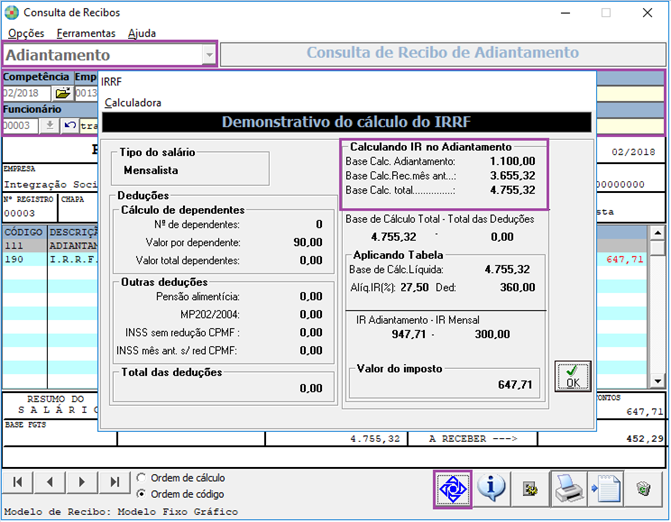This screenshot has width=671, height=522.
Task: Click the A RECEBER 452,29 value
Action: 644,439
